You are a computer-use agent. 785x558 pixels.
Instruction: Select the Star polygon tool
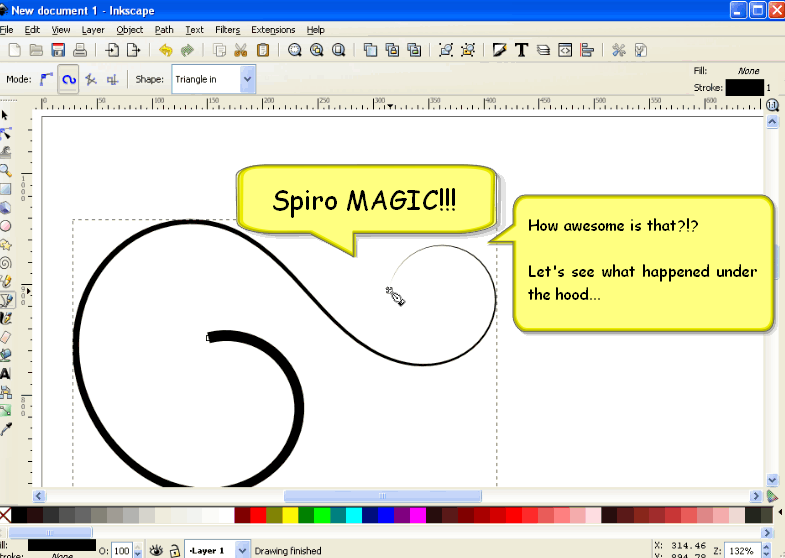click(x=5, y=245)
